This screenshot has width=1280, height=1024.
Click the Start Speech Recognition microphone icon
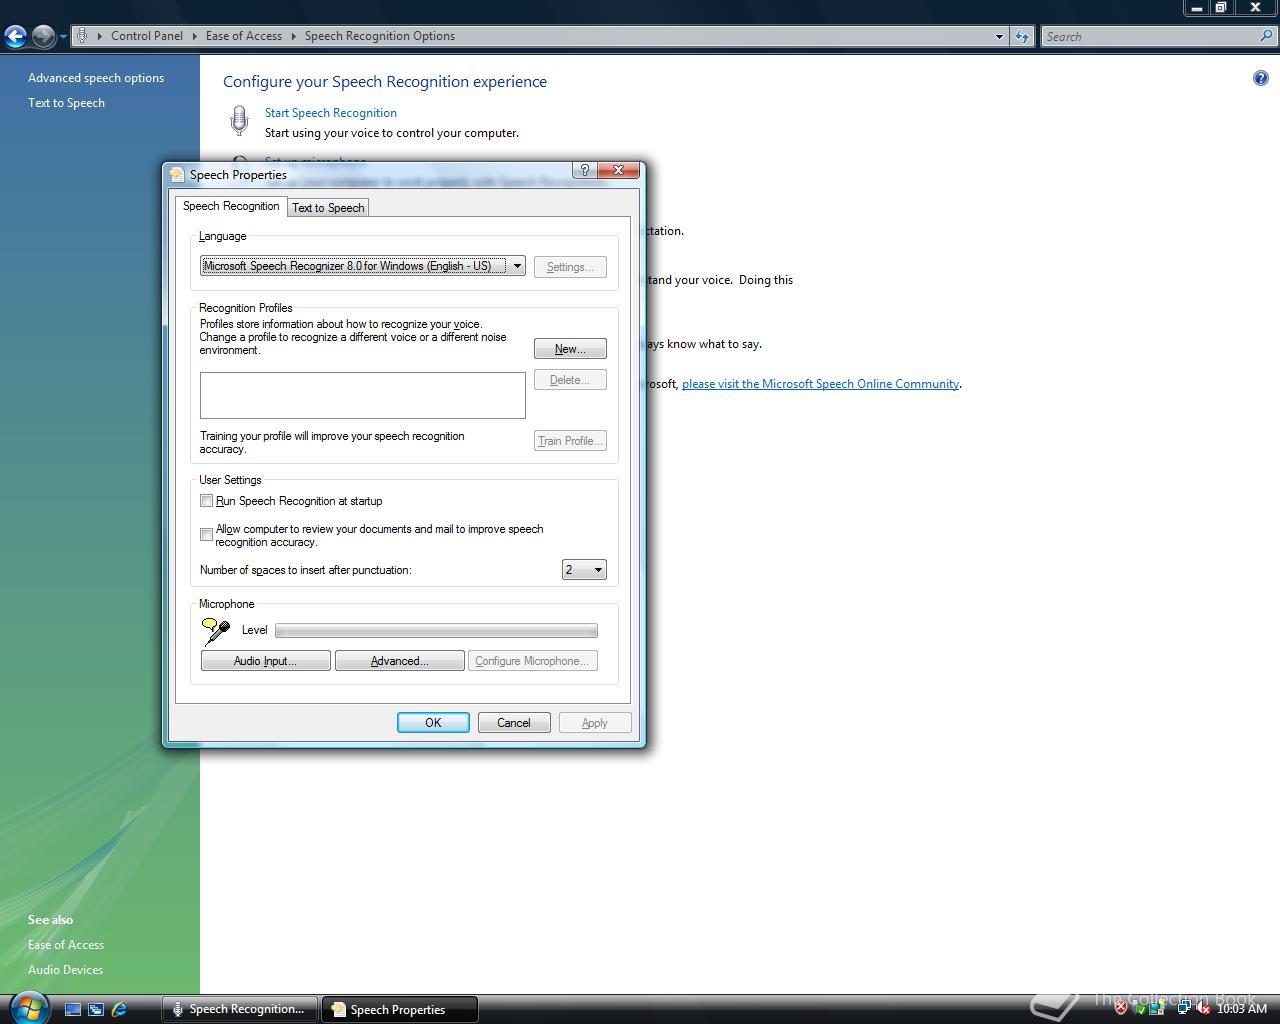click(239, 121)
